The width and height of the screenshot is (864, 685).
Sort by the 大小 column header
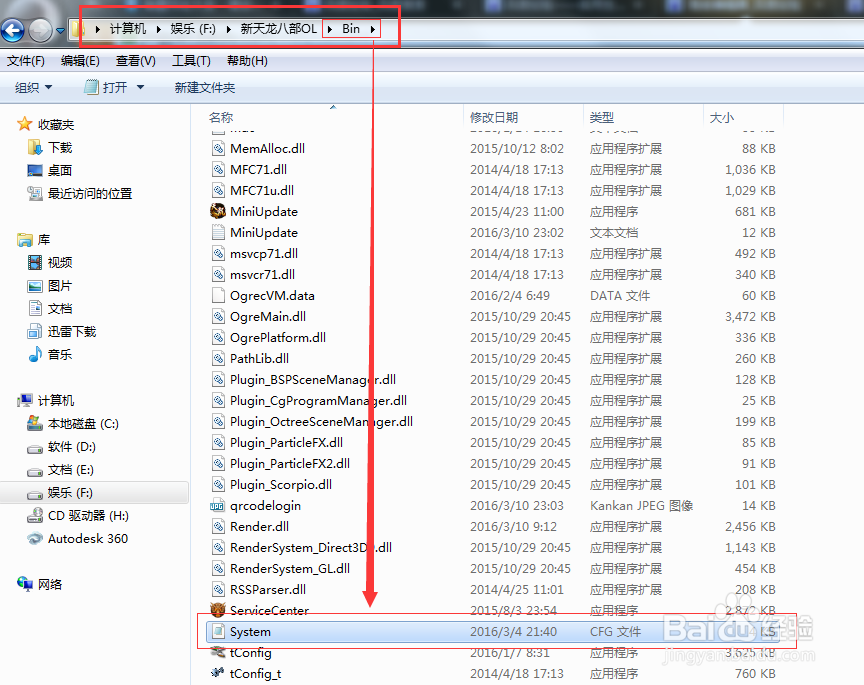click(x=721, y=117)
